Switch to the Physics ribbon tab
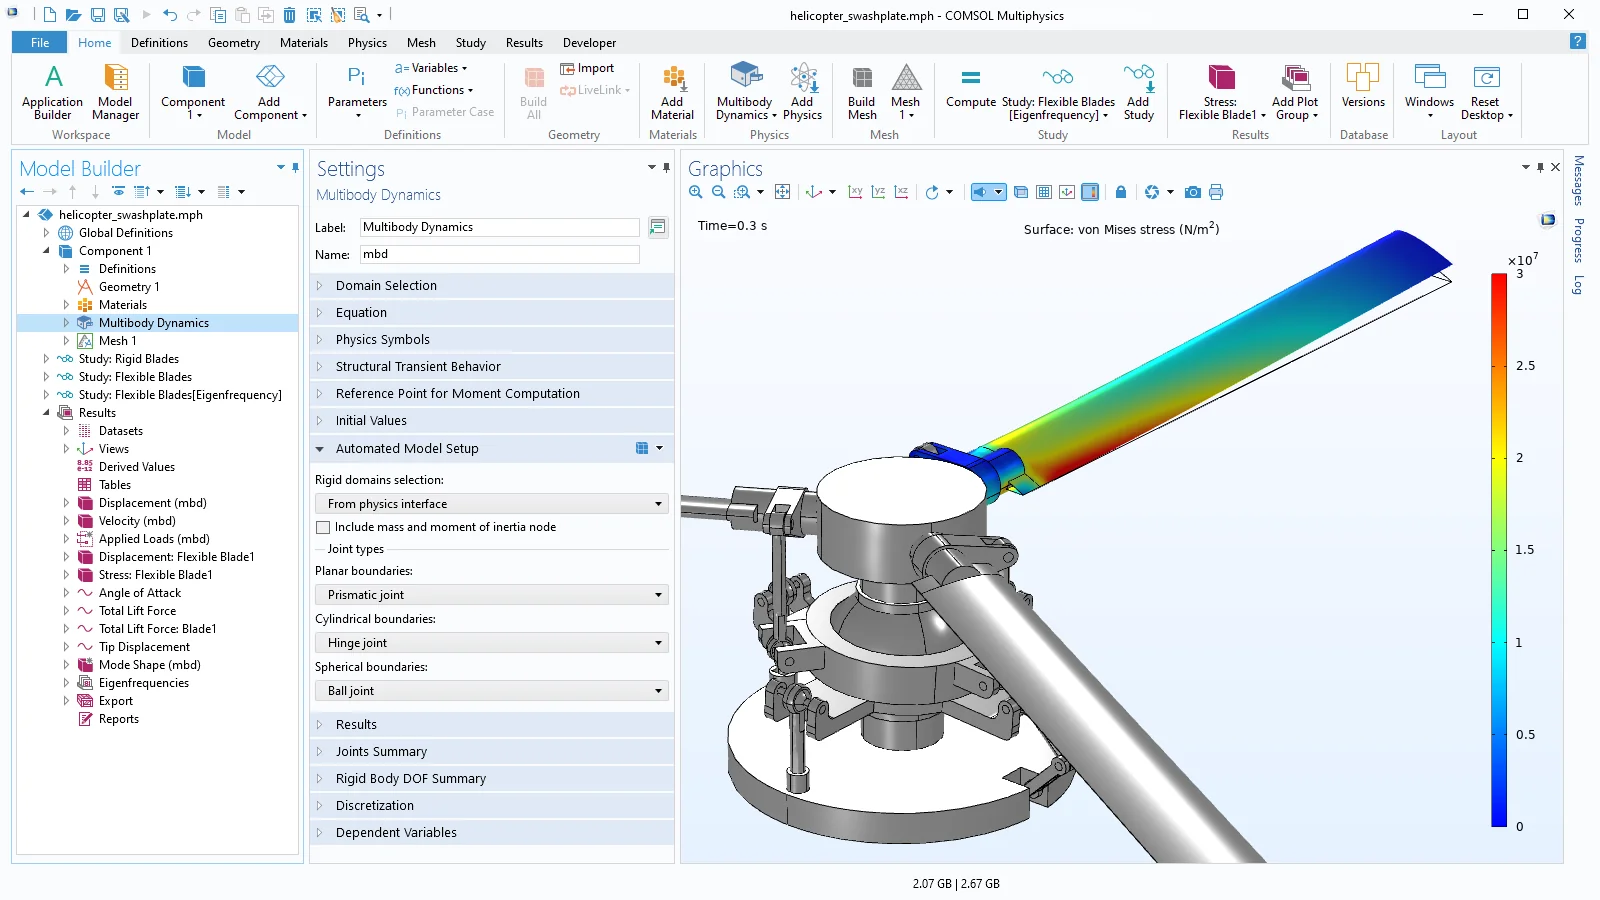Viewport: 1600px width, 900px height. click(x=367, y=43)
